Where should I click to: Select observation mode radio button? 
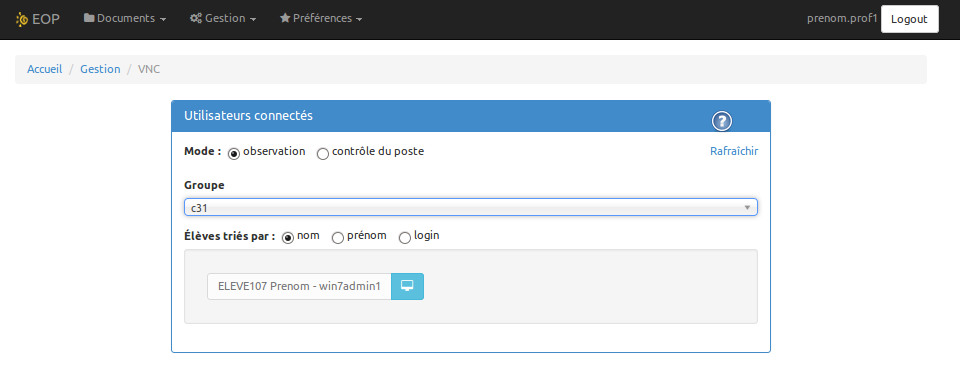click(233, 154)
